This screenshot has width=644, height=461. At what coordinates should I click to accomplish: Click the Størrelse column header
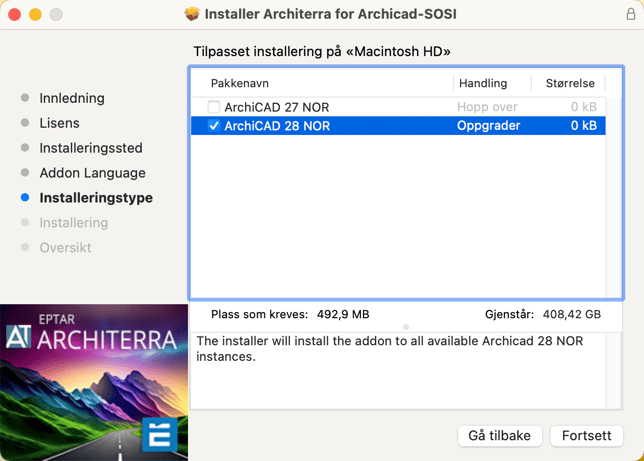click(x=570, y=83)
